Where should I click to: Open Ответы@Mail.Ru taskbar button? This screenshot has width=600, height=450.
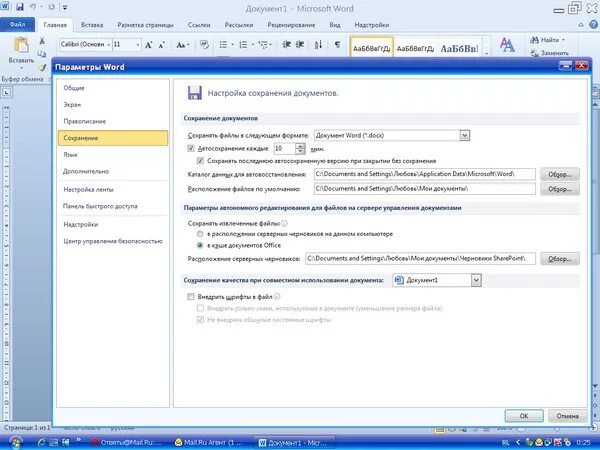pyautogui.click(x=128, y=443)
